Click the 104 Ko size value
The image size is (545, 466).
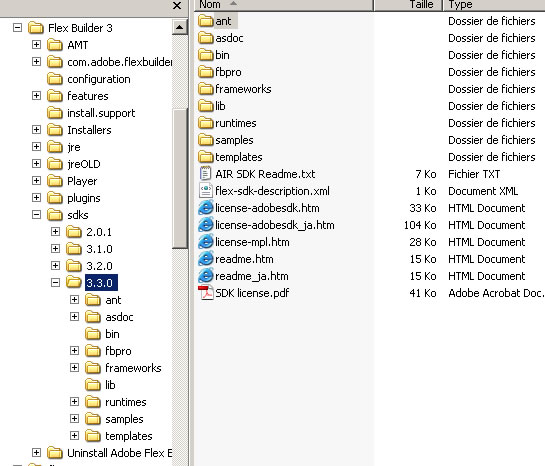pos(420,225)
